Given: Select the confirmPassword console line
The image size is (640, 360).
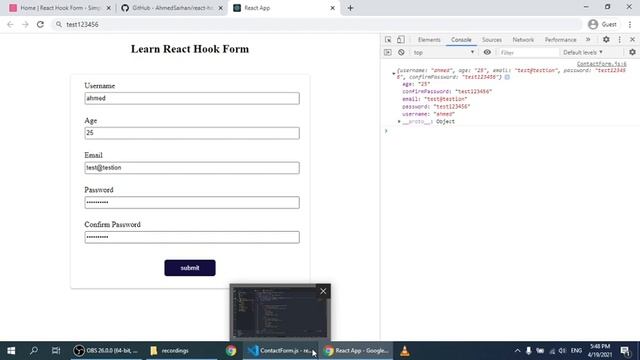Looking at the screenshot, I should click(x=447, y=92).
